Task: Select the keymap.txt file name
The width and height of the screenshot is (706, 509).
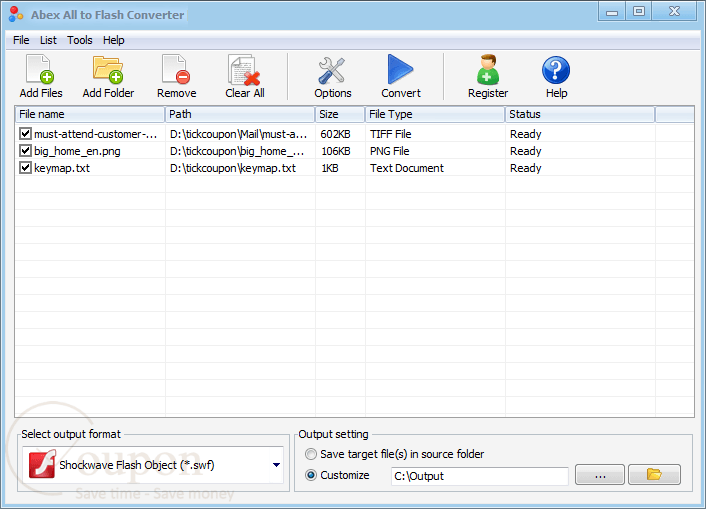Action: coord(62,168)
